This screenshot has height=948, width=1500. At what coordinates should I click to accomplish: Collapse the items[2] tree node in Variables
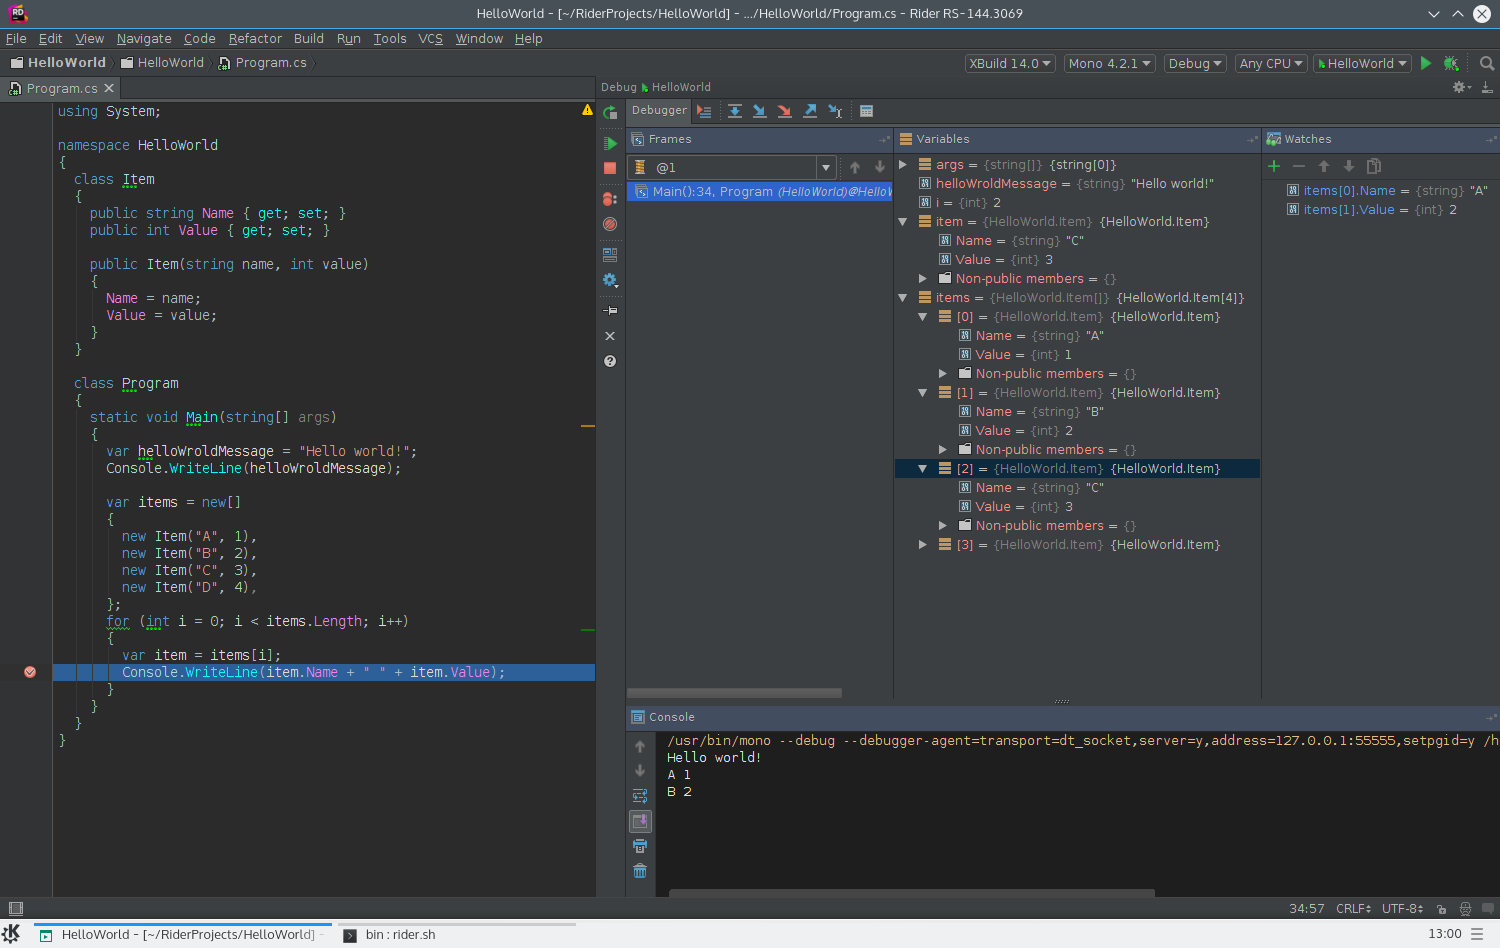pos(922,468)
